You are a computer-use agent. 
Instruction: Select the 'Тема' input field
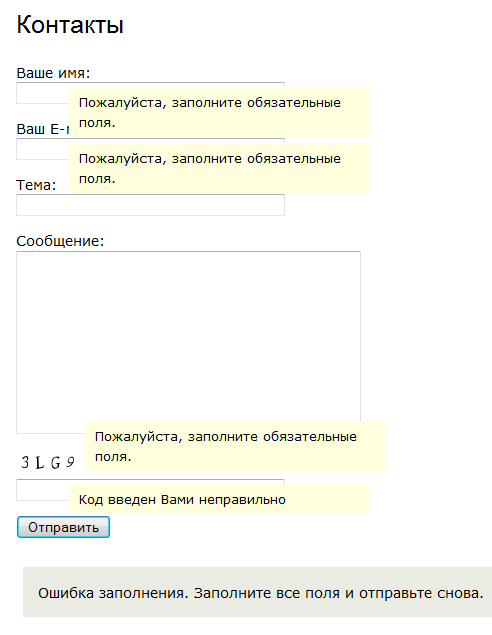[x=150, y=205]
